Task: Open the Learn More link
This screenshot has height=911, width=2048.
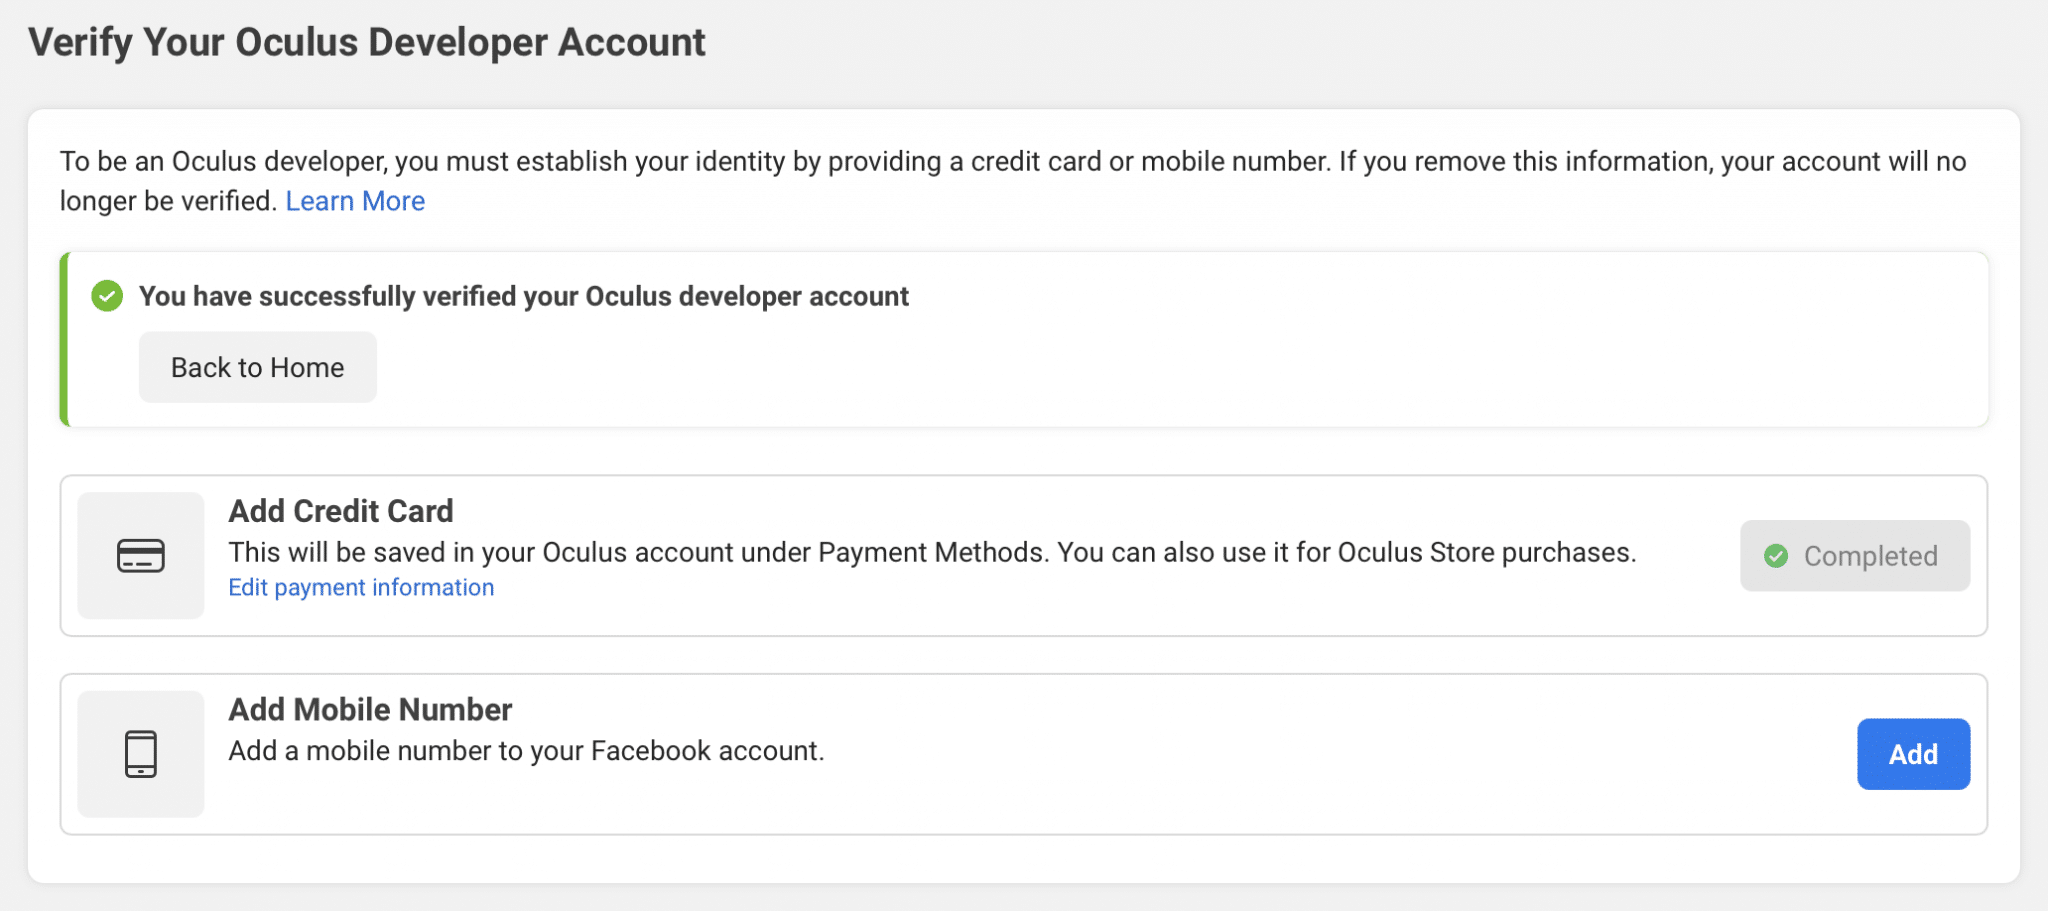Action: coord(355,201)
